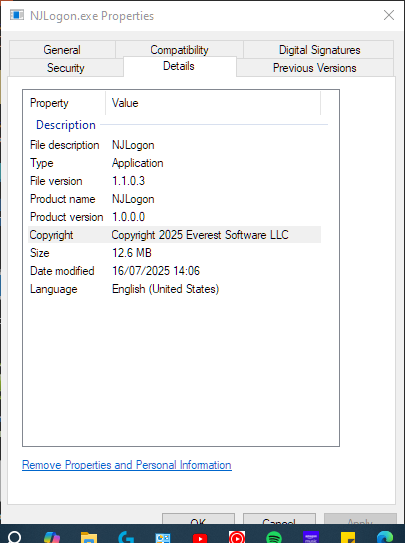Open File Explorer from the taskbar
Viewport: 405px width, 543px height.
click(x=89, y=537)
